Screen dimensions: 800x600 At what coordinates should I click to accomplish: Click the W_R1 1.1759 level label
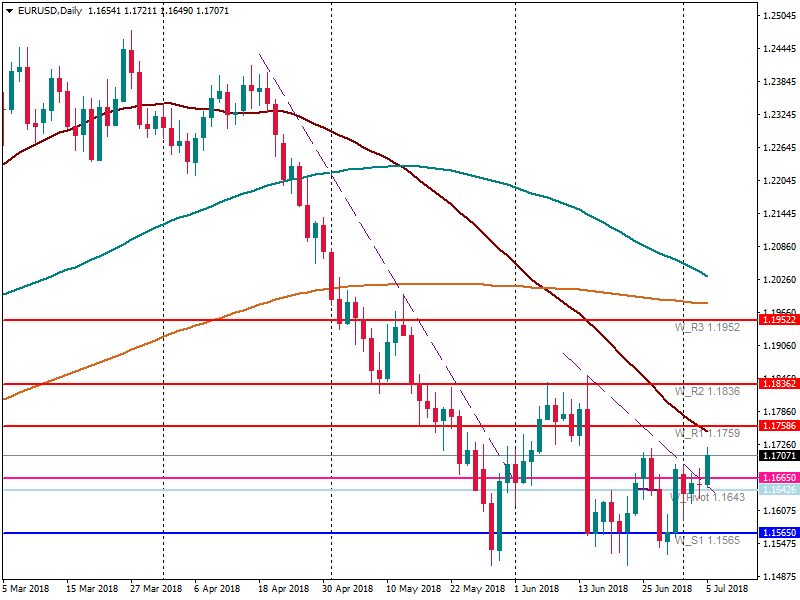click(x=707, y=433)
